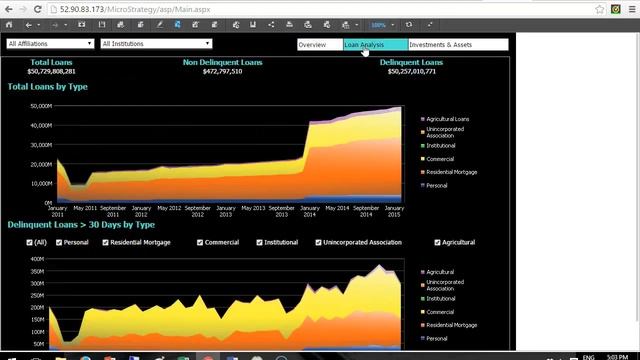This screenshot has width=640, height=360.
Task: Click Residential Mortgage swatch in bottom chart legend
Action: click(x=423, y=325)
